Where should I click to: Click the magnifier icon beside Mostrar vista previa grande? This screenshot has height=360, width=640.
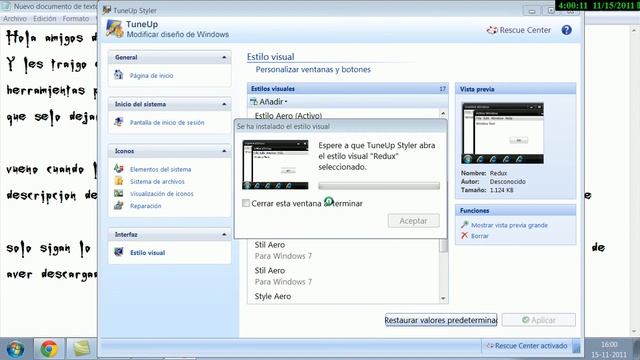tap(464, 224)
